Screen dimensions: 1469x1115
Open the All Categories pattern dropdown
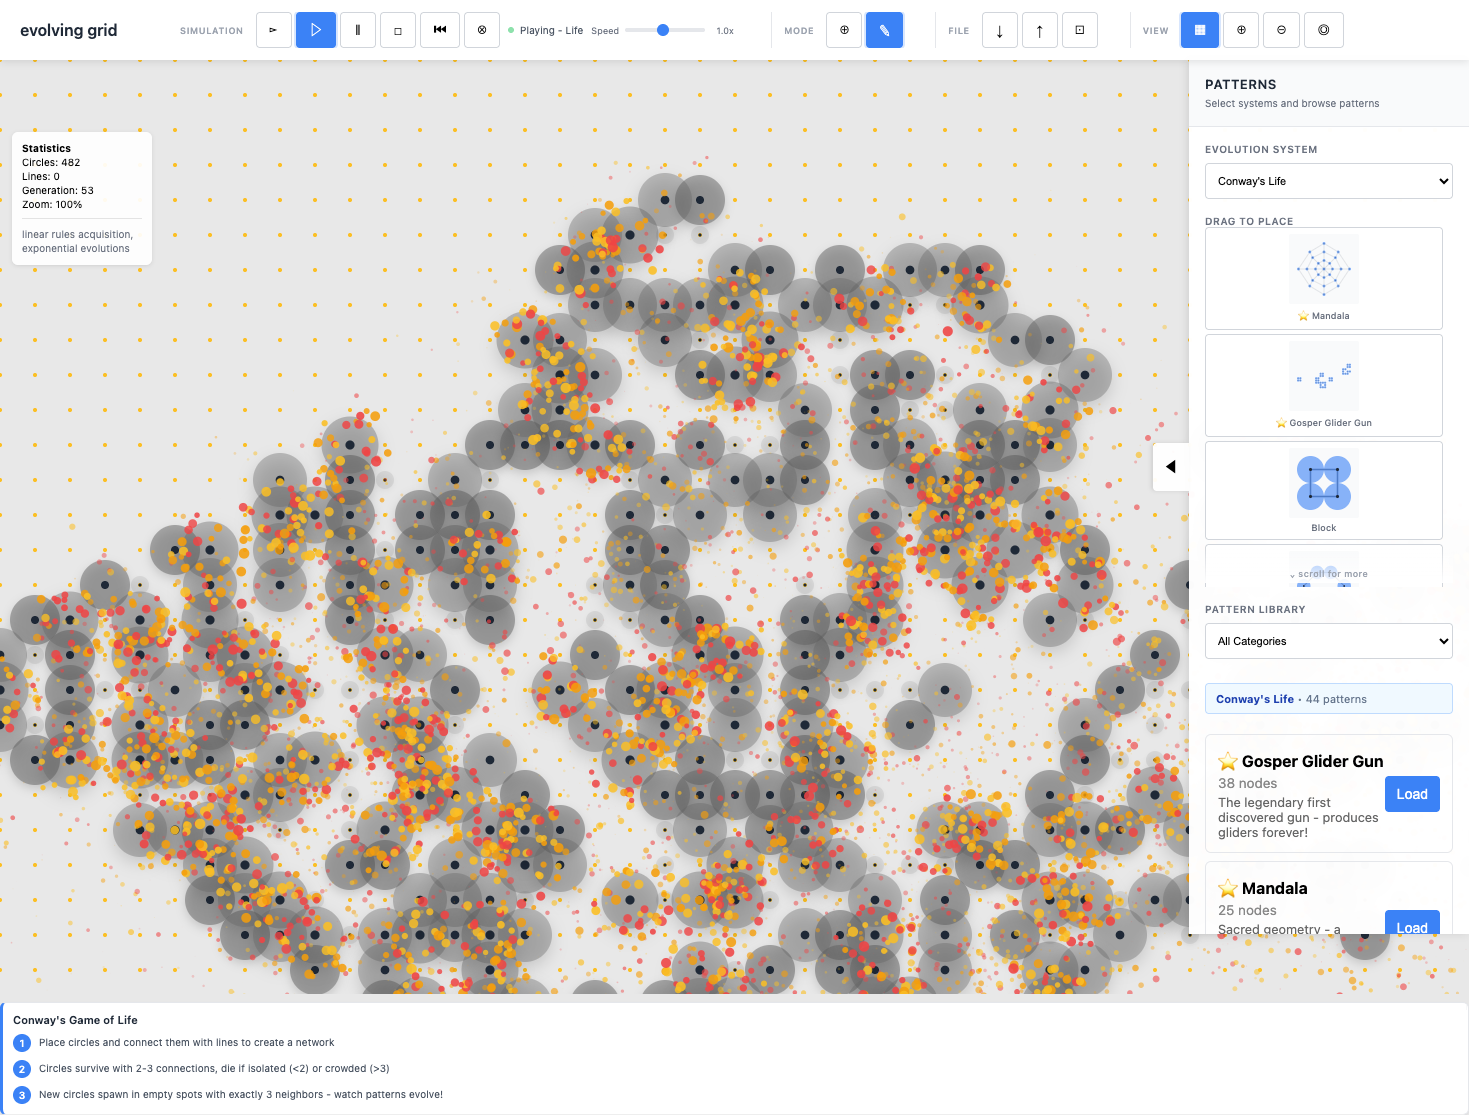click(1328, 641)
